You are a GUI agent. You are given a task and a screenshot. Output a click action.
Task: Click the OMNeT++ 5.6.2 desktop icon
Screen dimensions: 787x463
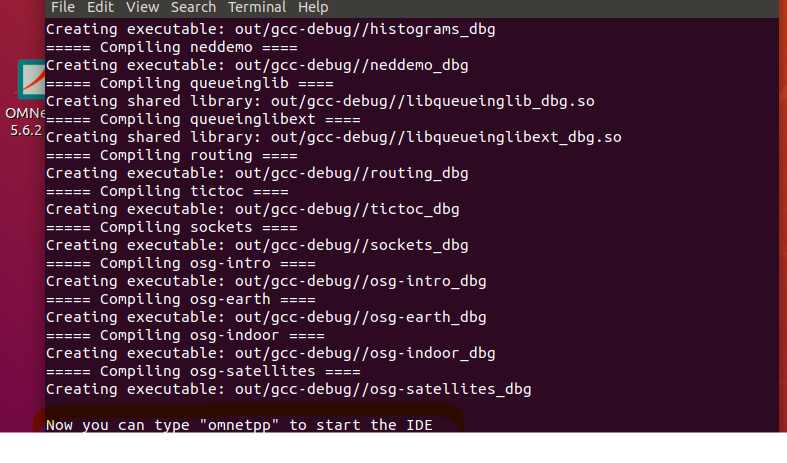pyautogui.click(x=30, y=82)
